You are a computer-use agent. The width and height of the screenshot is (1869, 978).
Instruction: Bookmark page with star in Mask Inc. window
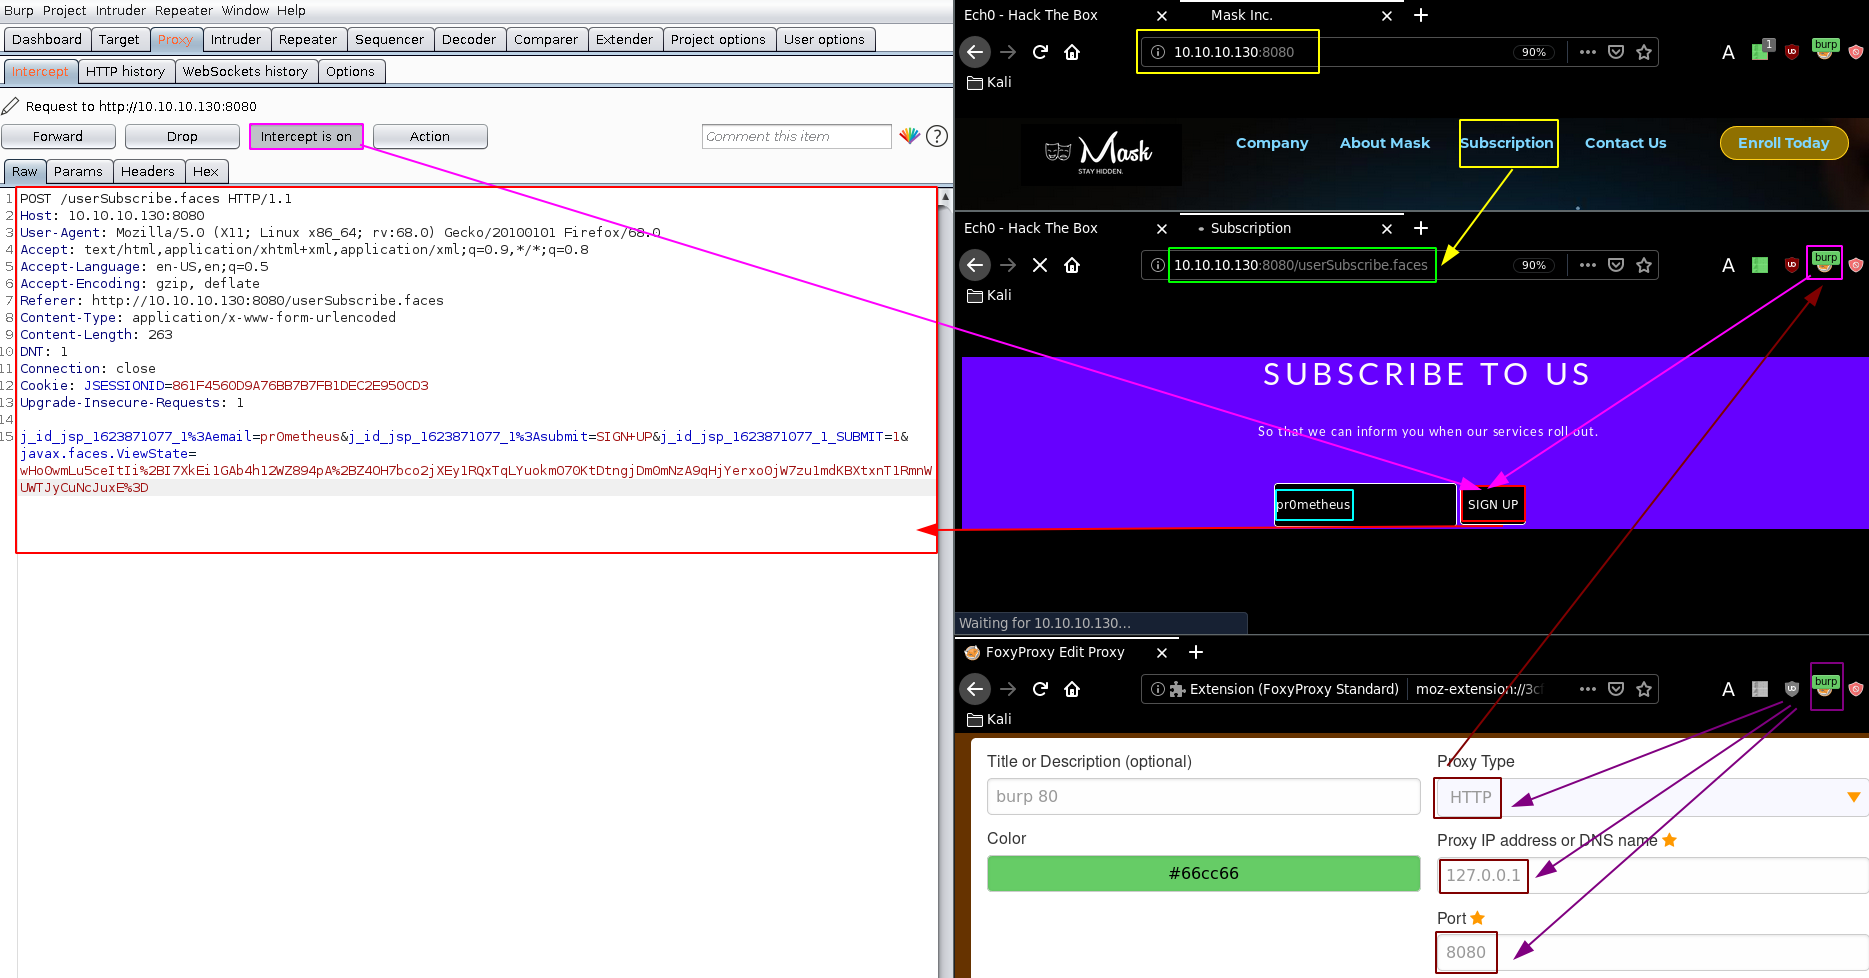(x=1644, y=52)
